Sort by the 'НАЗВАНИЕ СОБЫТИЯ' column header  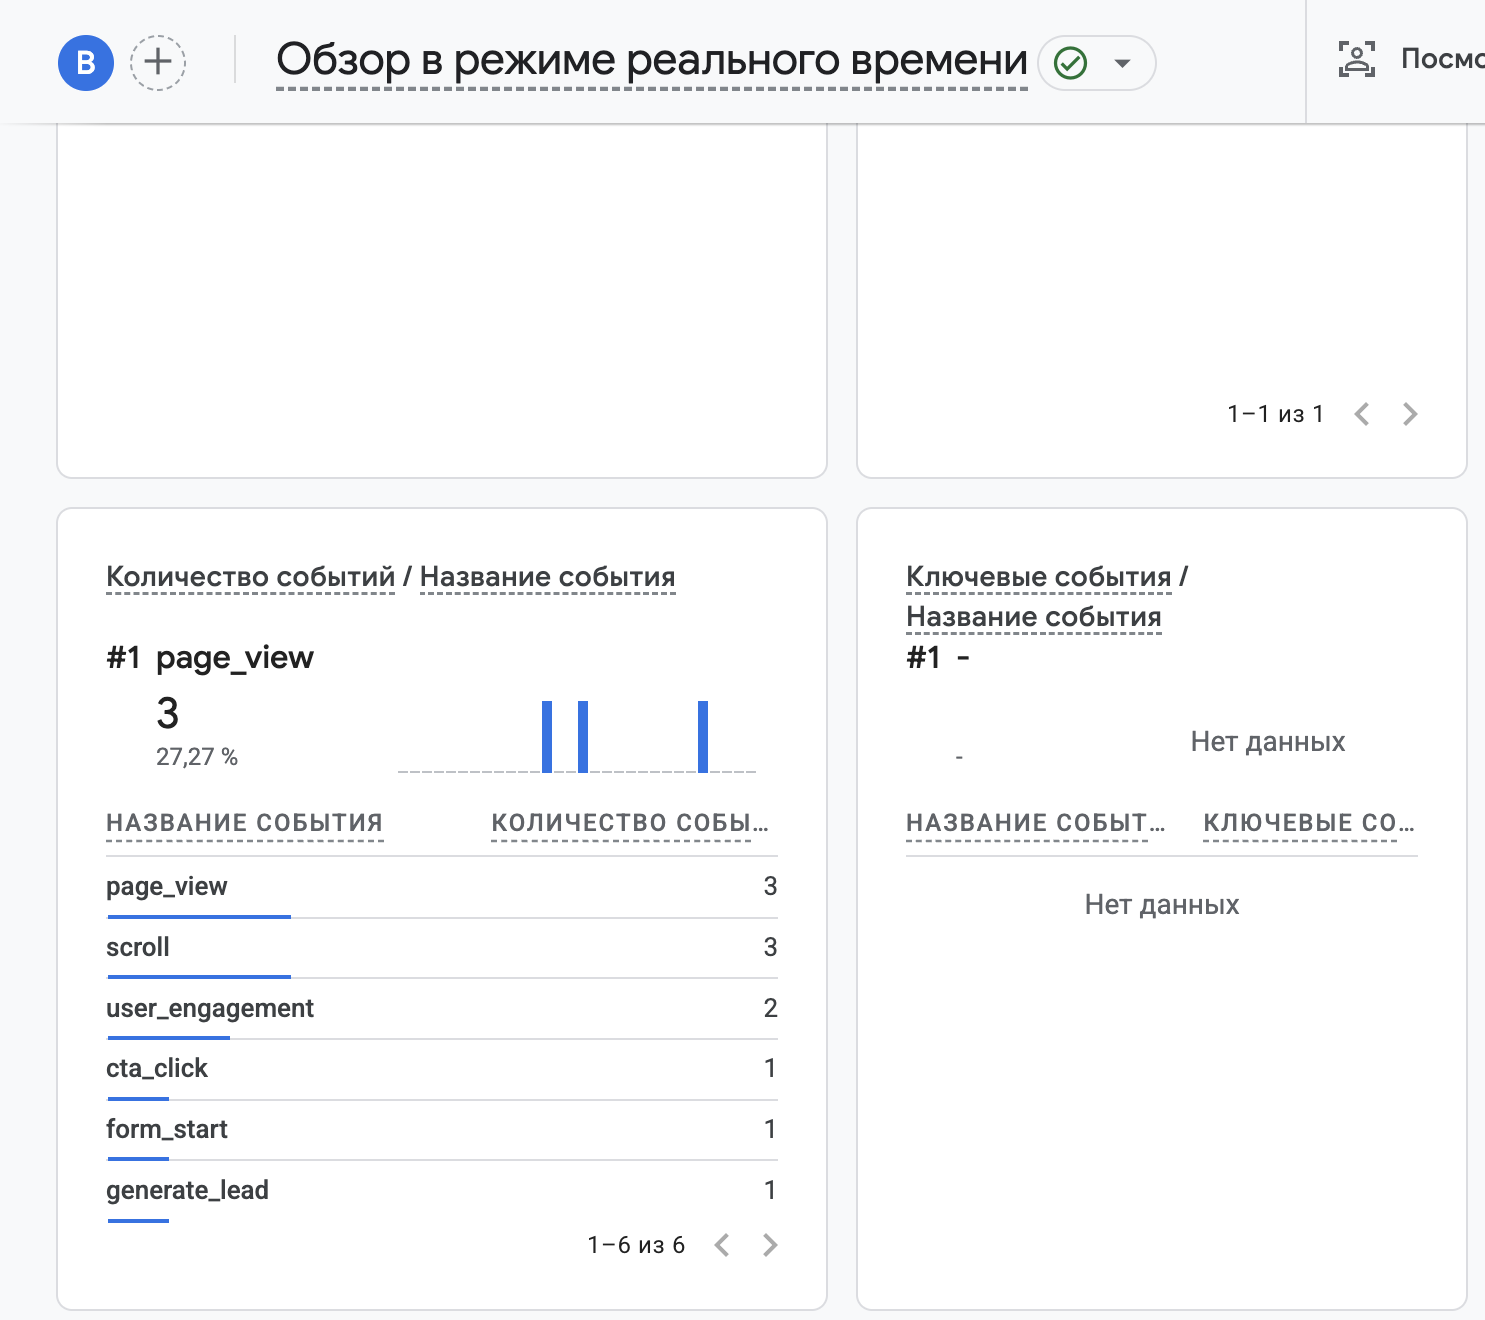[x=245, y=823]
